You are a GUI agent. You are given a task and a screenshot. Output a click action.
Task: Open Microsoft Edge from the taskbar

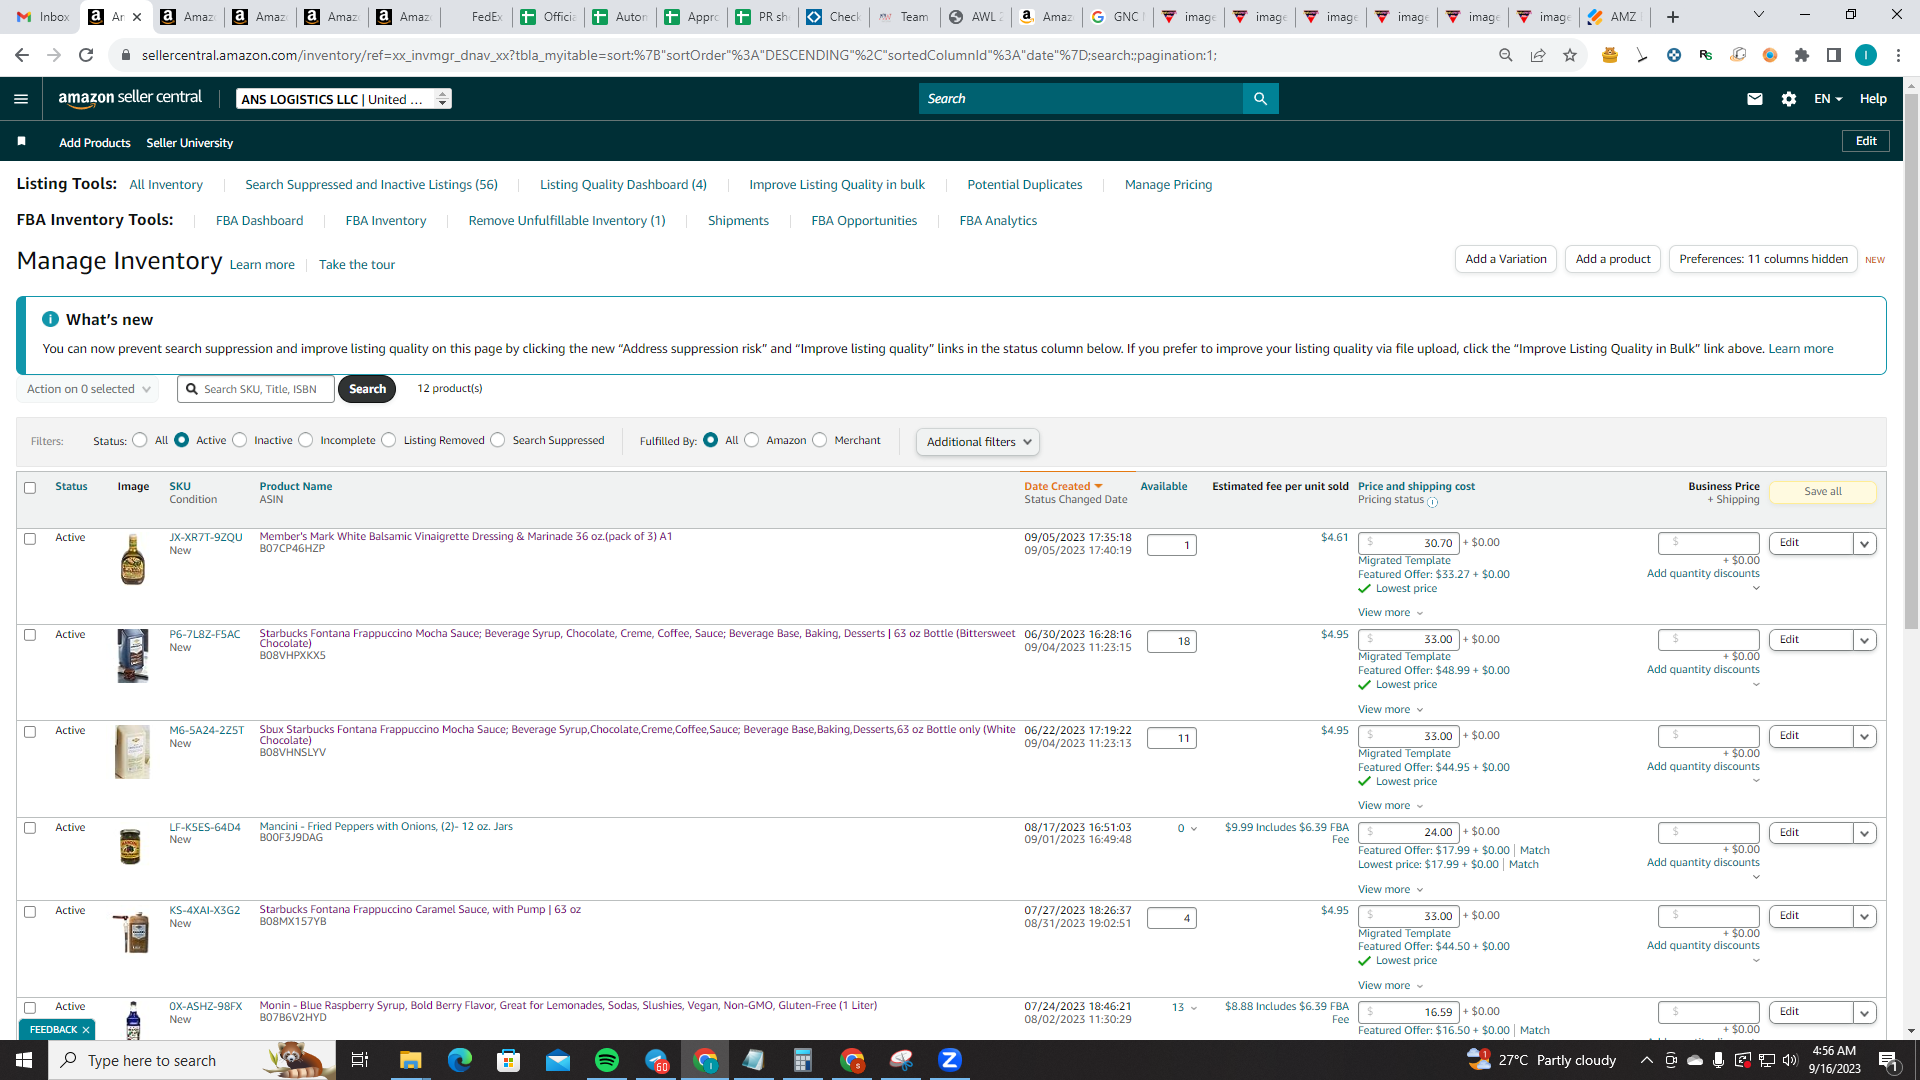tap(460, 1060)
